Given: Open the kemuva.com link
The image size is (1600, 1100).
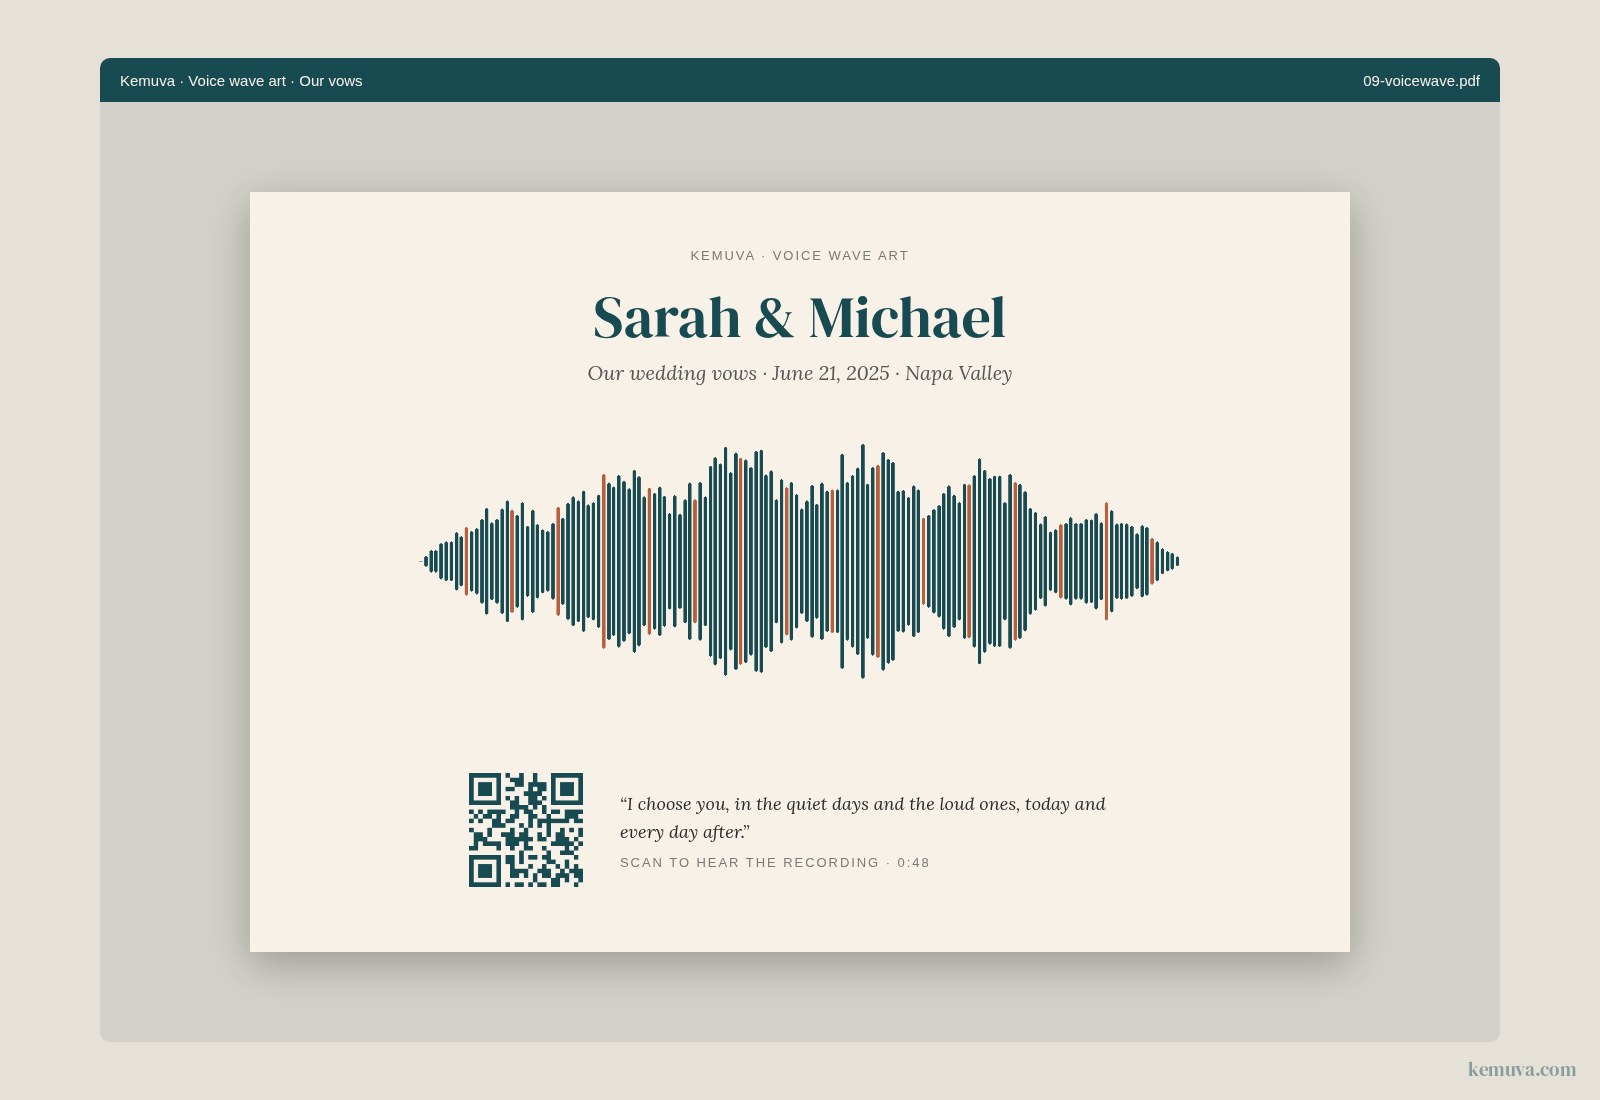Looking at the screenshot, I should [1522, 1069].
